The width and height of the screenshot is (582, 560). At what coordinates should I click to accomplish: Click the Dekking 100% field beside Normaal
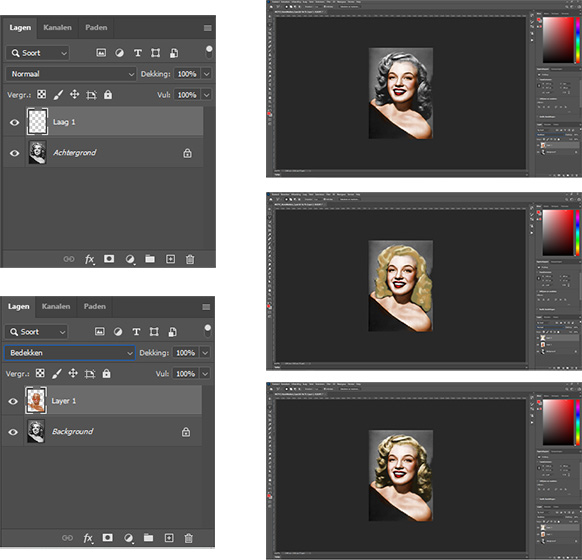click(187, 74)
